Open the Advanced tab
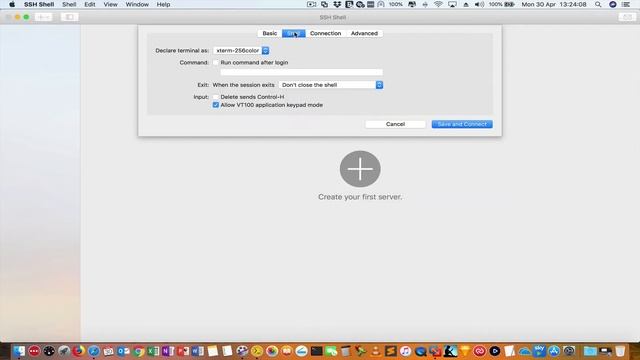Screen dimensions: 640x360 (x=364, y=33)
